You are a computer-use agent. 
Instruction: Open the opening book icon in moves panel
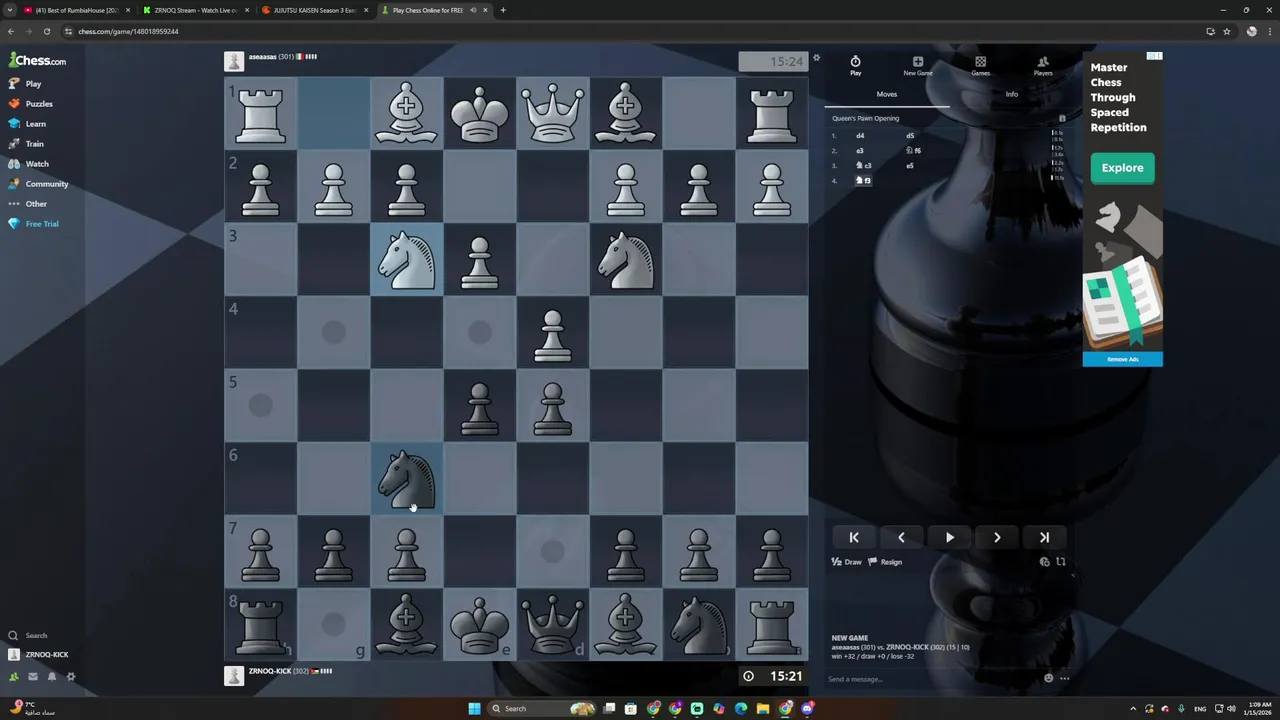pyautogui.click(x=1062, y=118)
